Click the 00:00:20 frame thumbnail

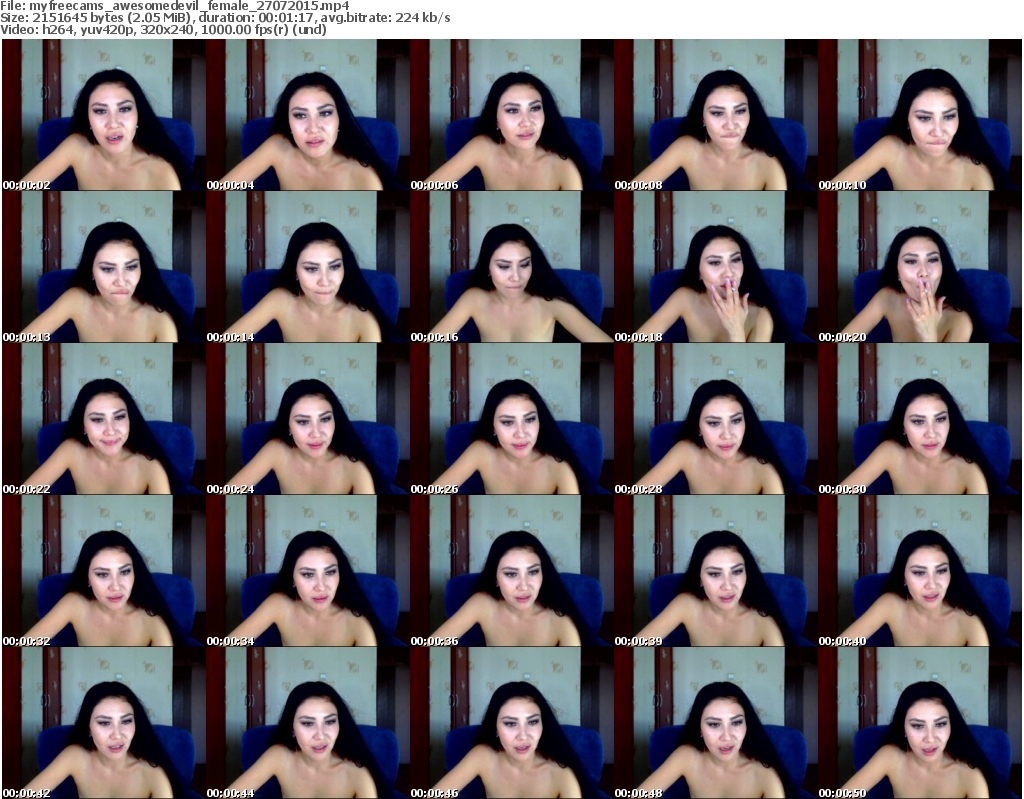point(920,267)
